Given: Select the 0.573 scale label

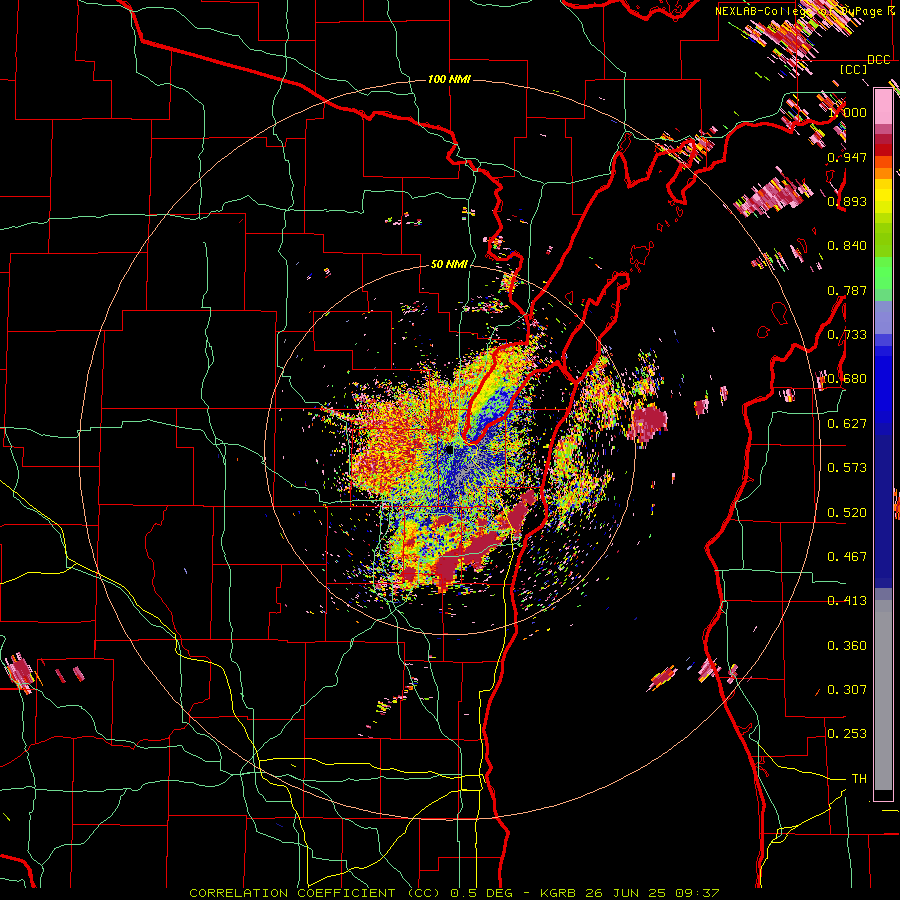Looking at the screenshot, I should click(847, 468).
